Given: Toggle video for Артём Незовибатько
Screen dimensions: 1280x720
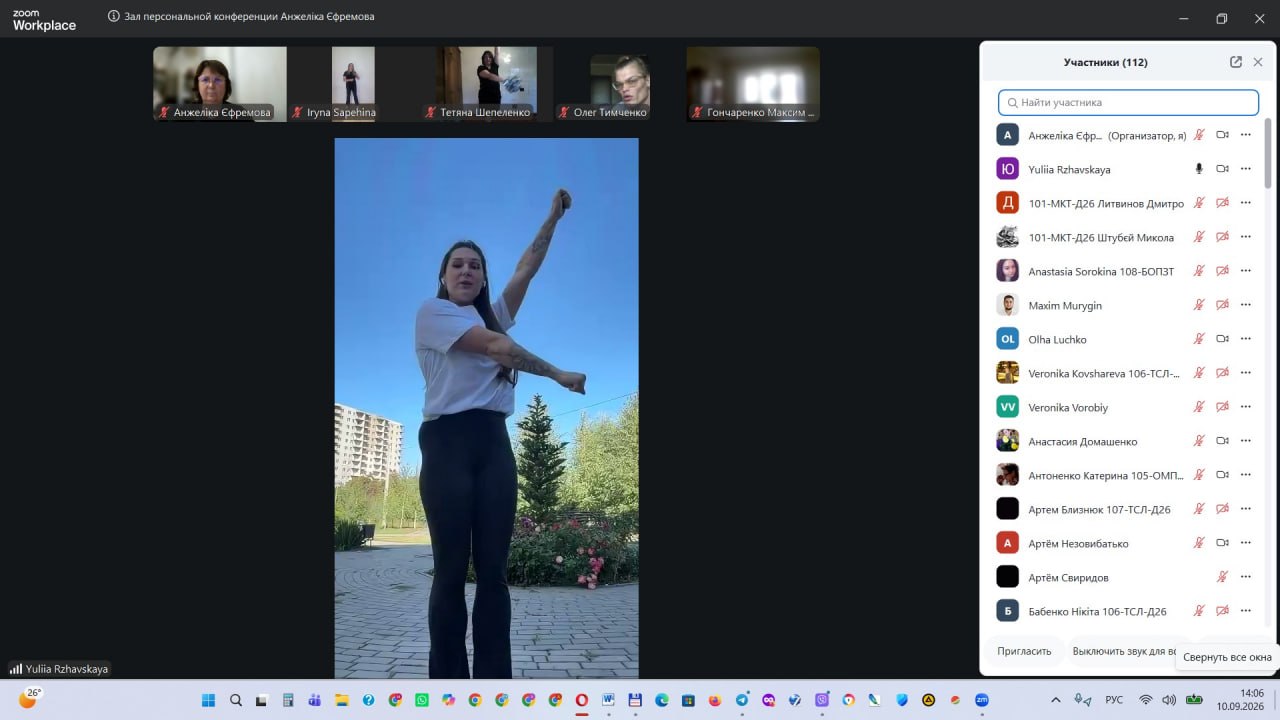Looking at the screenshot, I should tap(1222, 543).
